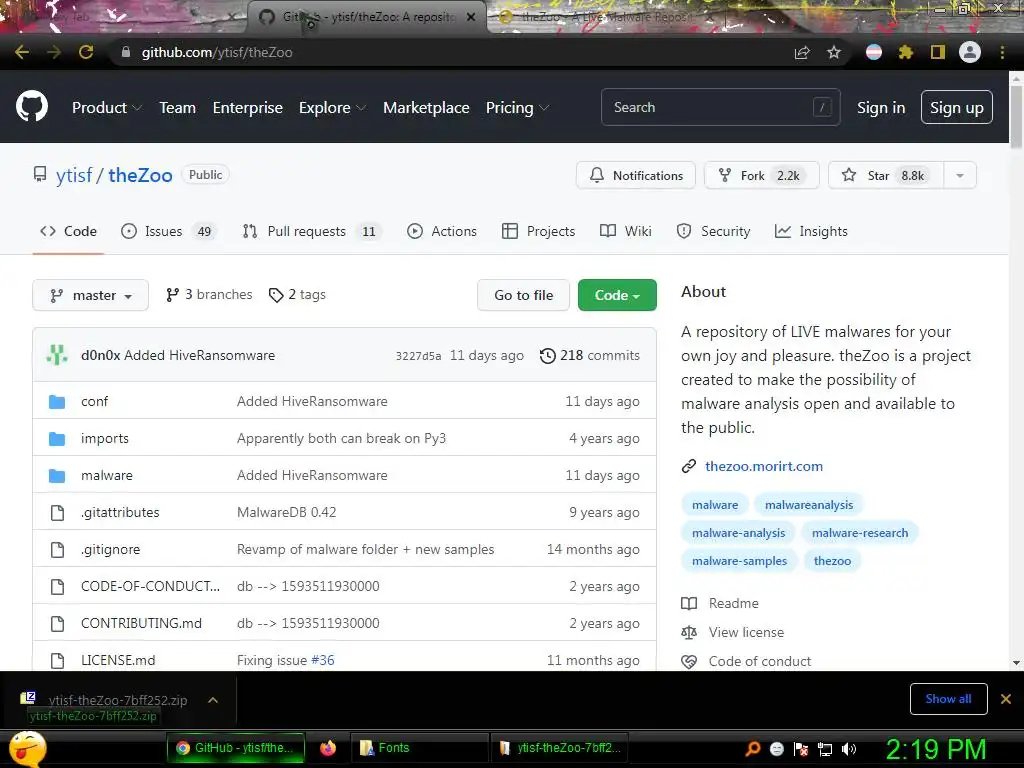Open the 2 tags link

(x=297, y=295)
